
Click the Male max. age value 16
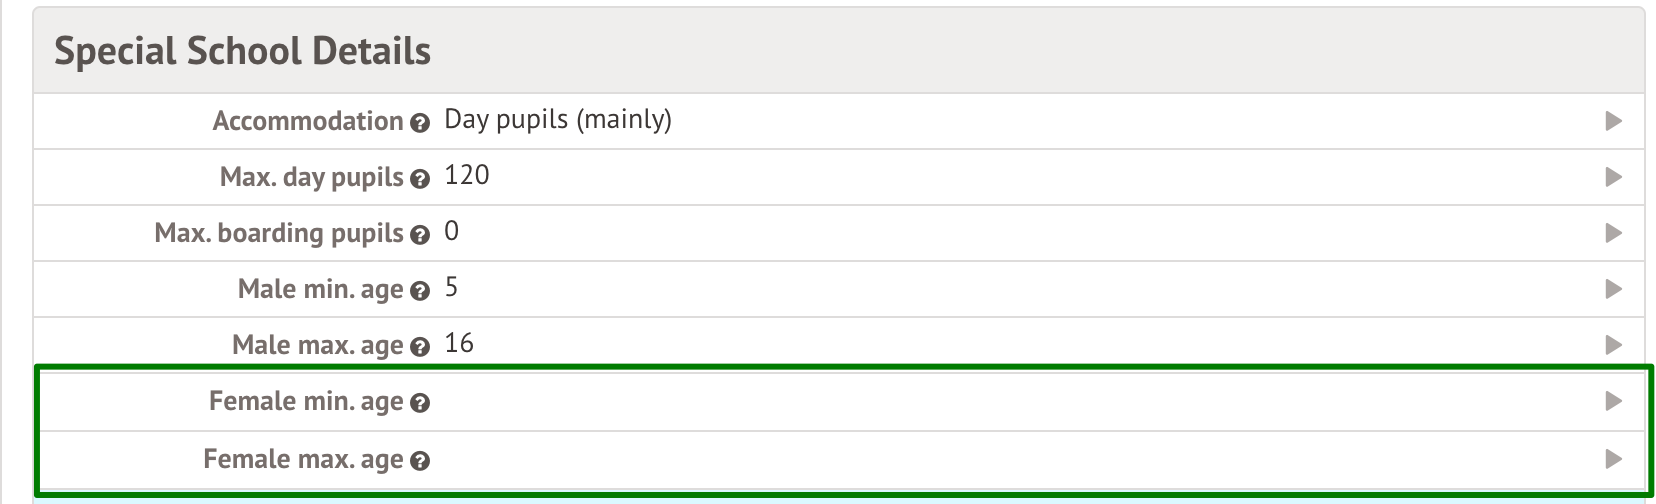tap(459, 343)
